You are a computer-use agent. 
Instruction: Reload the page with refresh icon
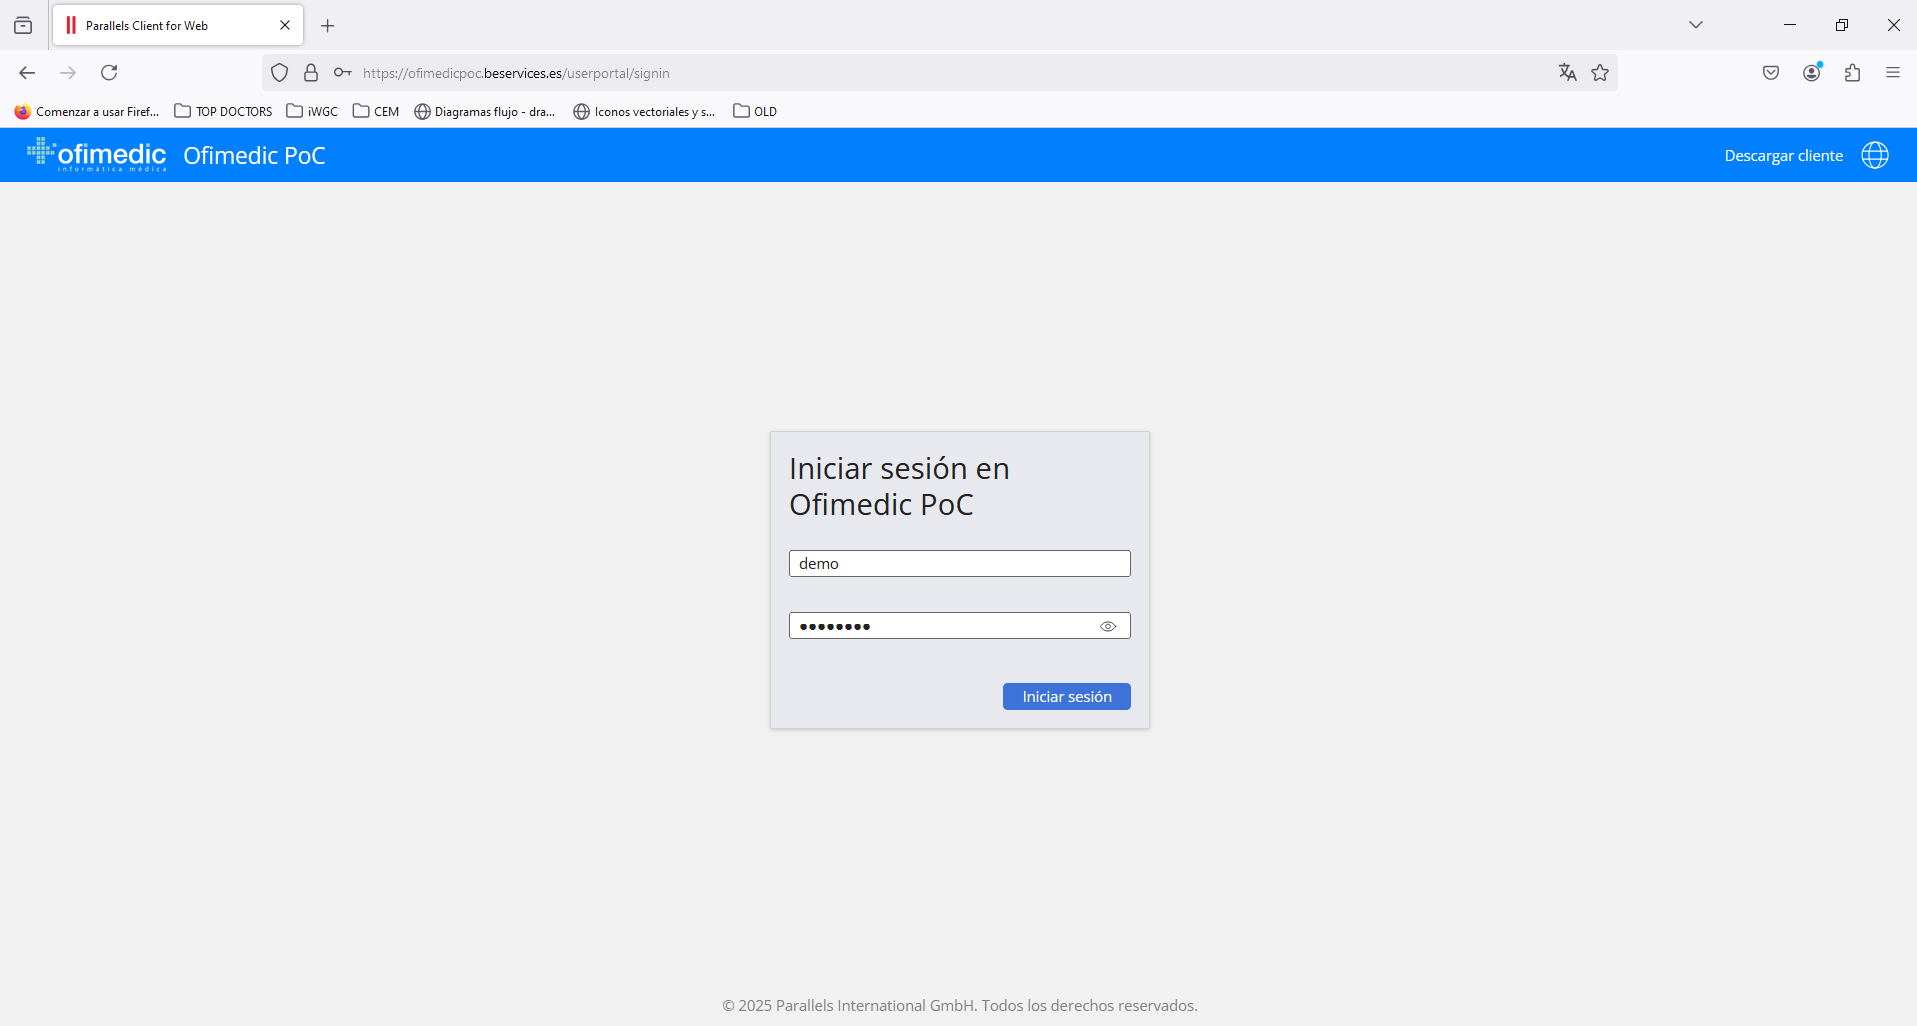point(110,73)
